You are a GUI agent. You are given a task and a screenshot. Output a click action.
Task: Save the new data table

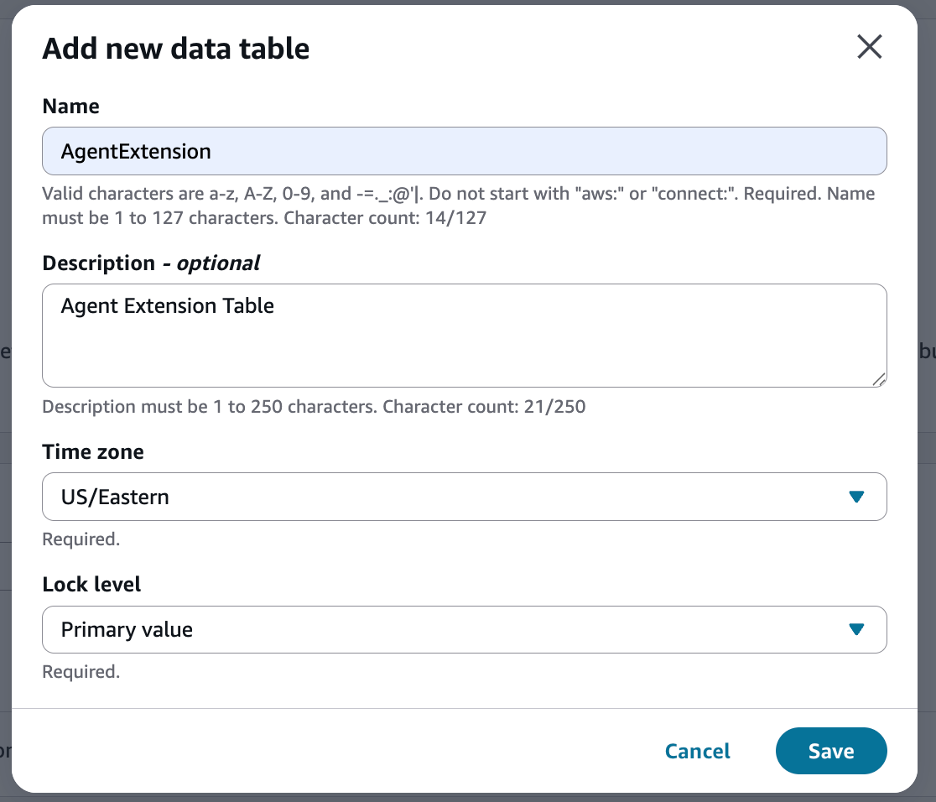[831, 751]
